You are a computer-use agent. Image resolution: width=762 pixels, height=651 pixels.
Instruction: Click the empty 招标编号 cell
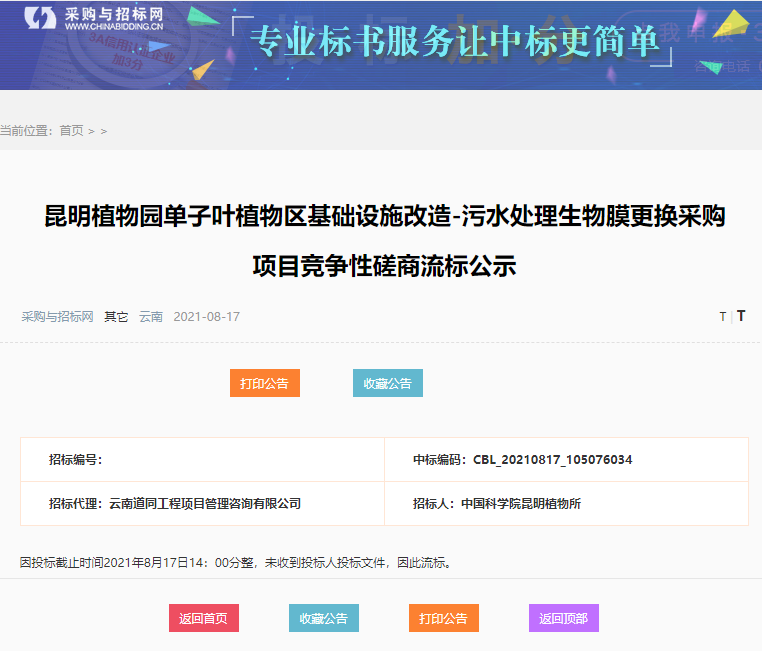pos(202,460)
